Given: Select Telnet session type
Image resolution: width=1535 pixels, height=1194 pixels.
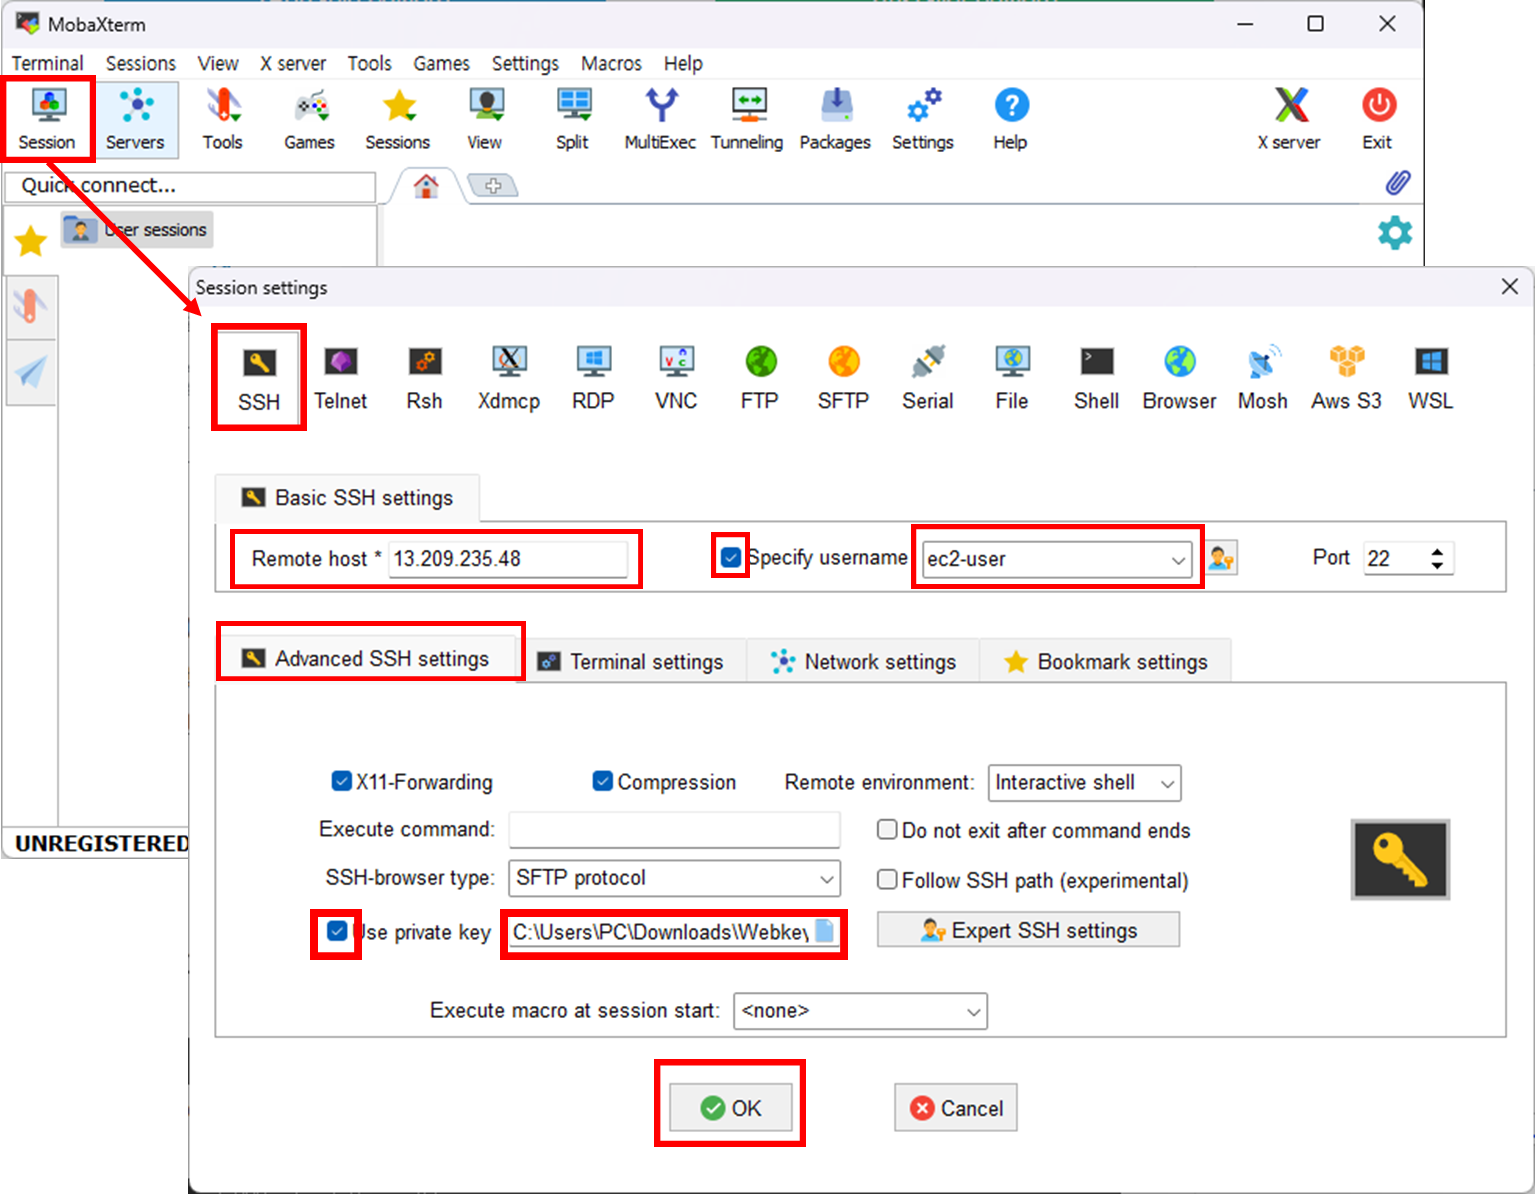Looking at the screenshot, I should pyautogui.click(x=341, y=378).
